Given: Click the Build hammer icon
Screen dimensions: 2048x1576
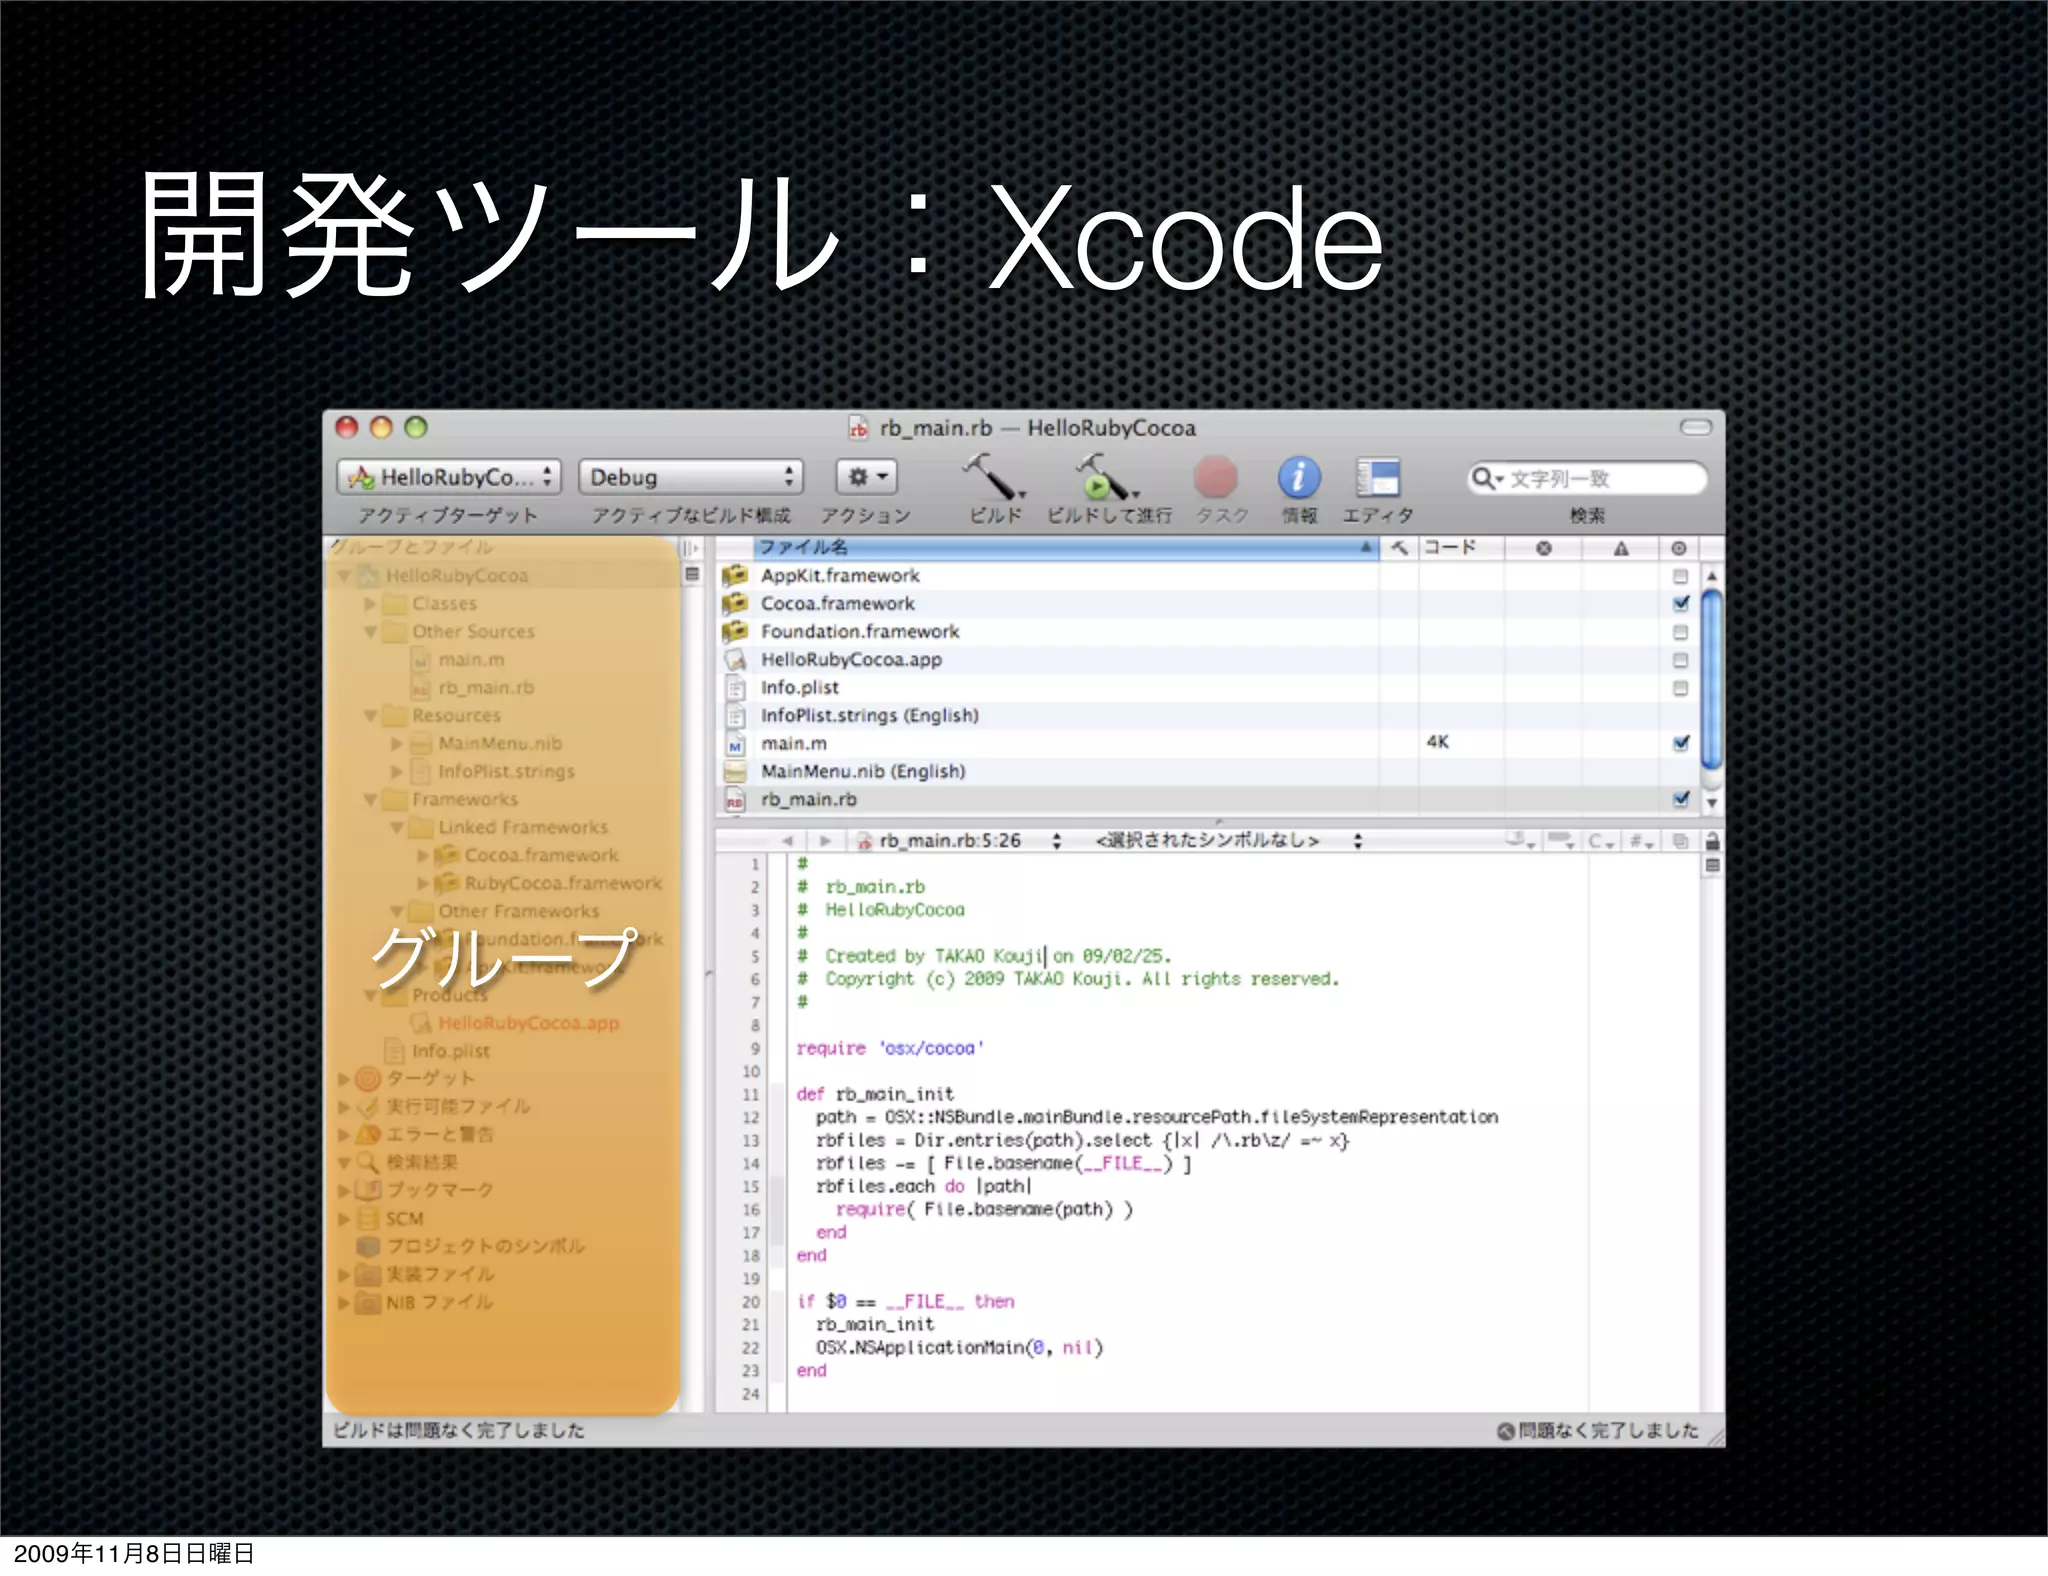Looking at the screenshot, I should (992, 477).
